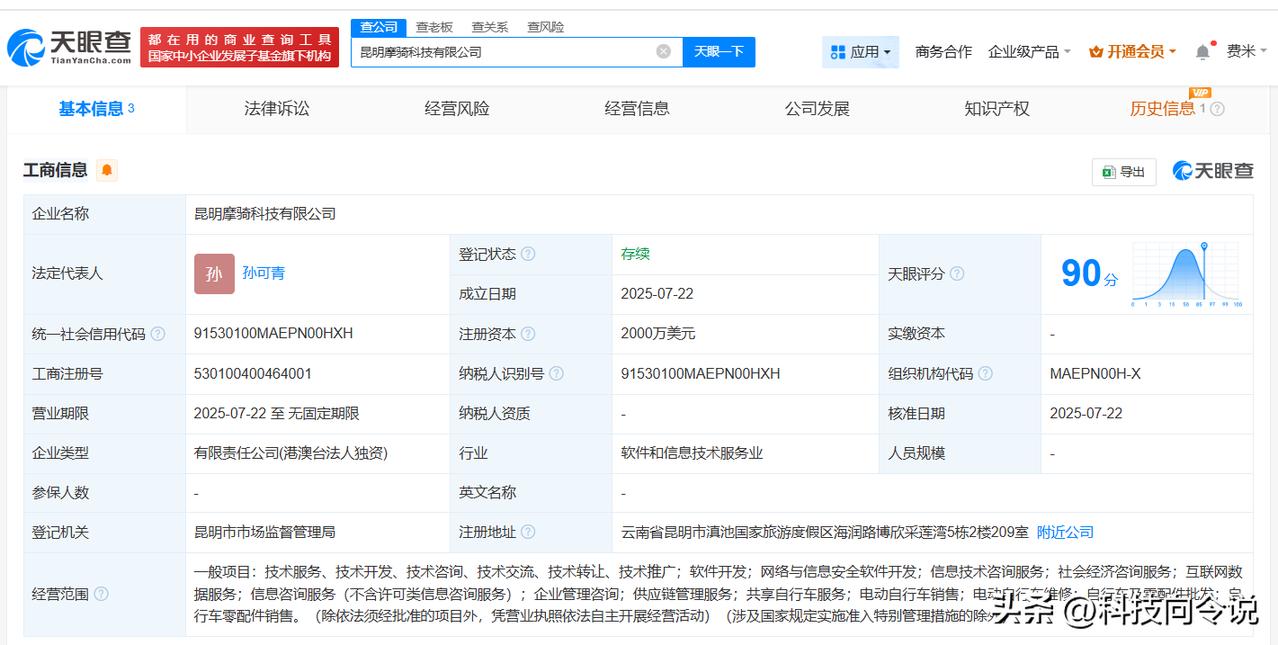The height and width of the screenshot is (645, 1278).
Task: Click the 导出 export button
Action: (1124, 172)
